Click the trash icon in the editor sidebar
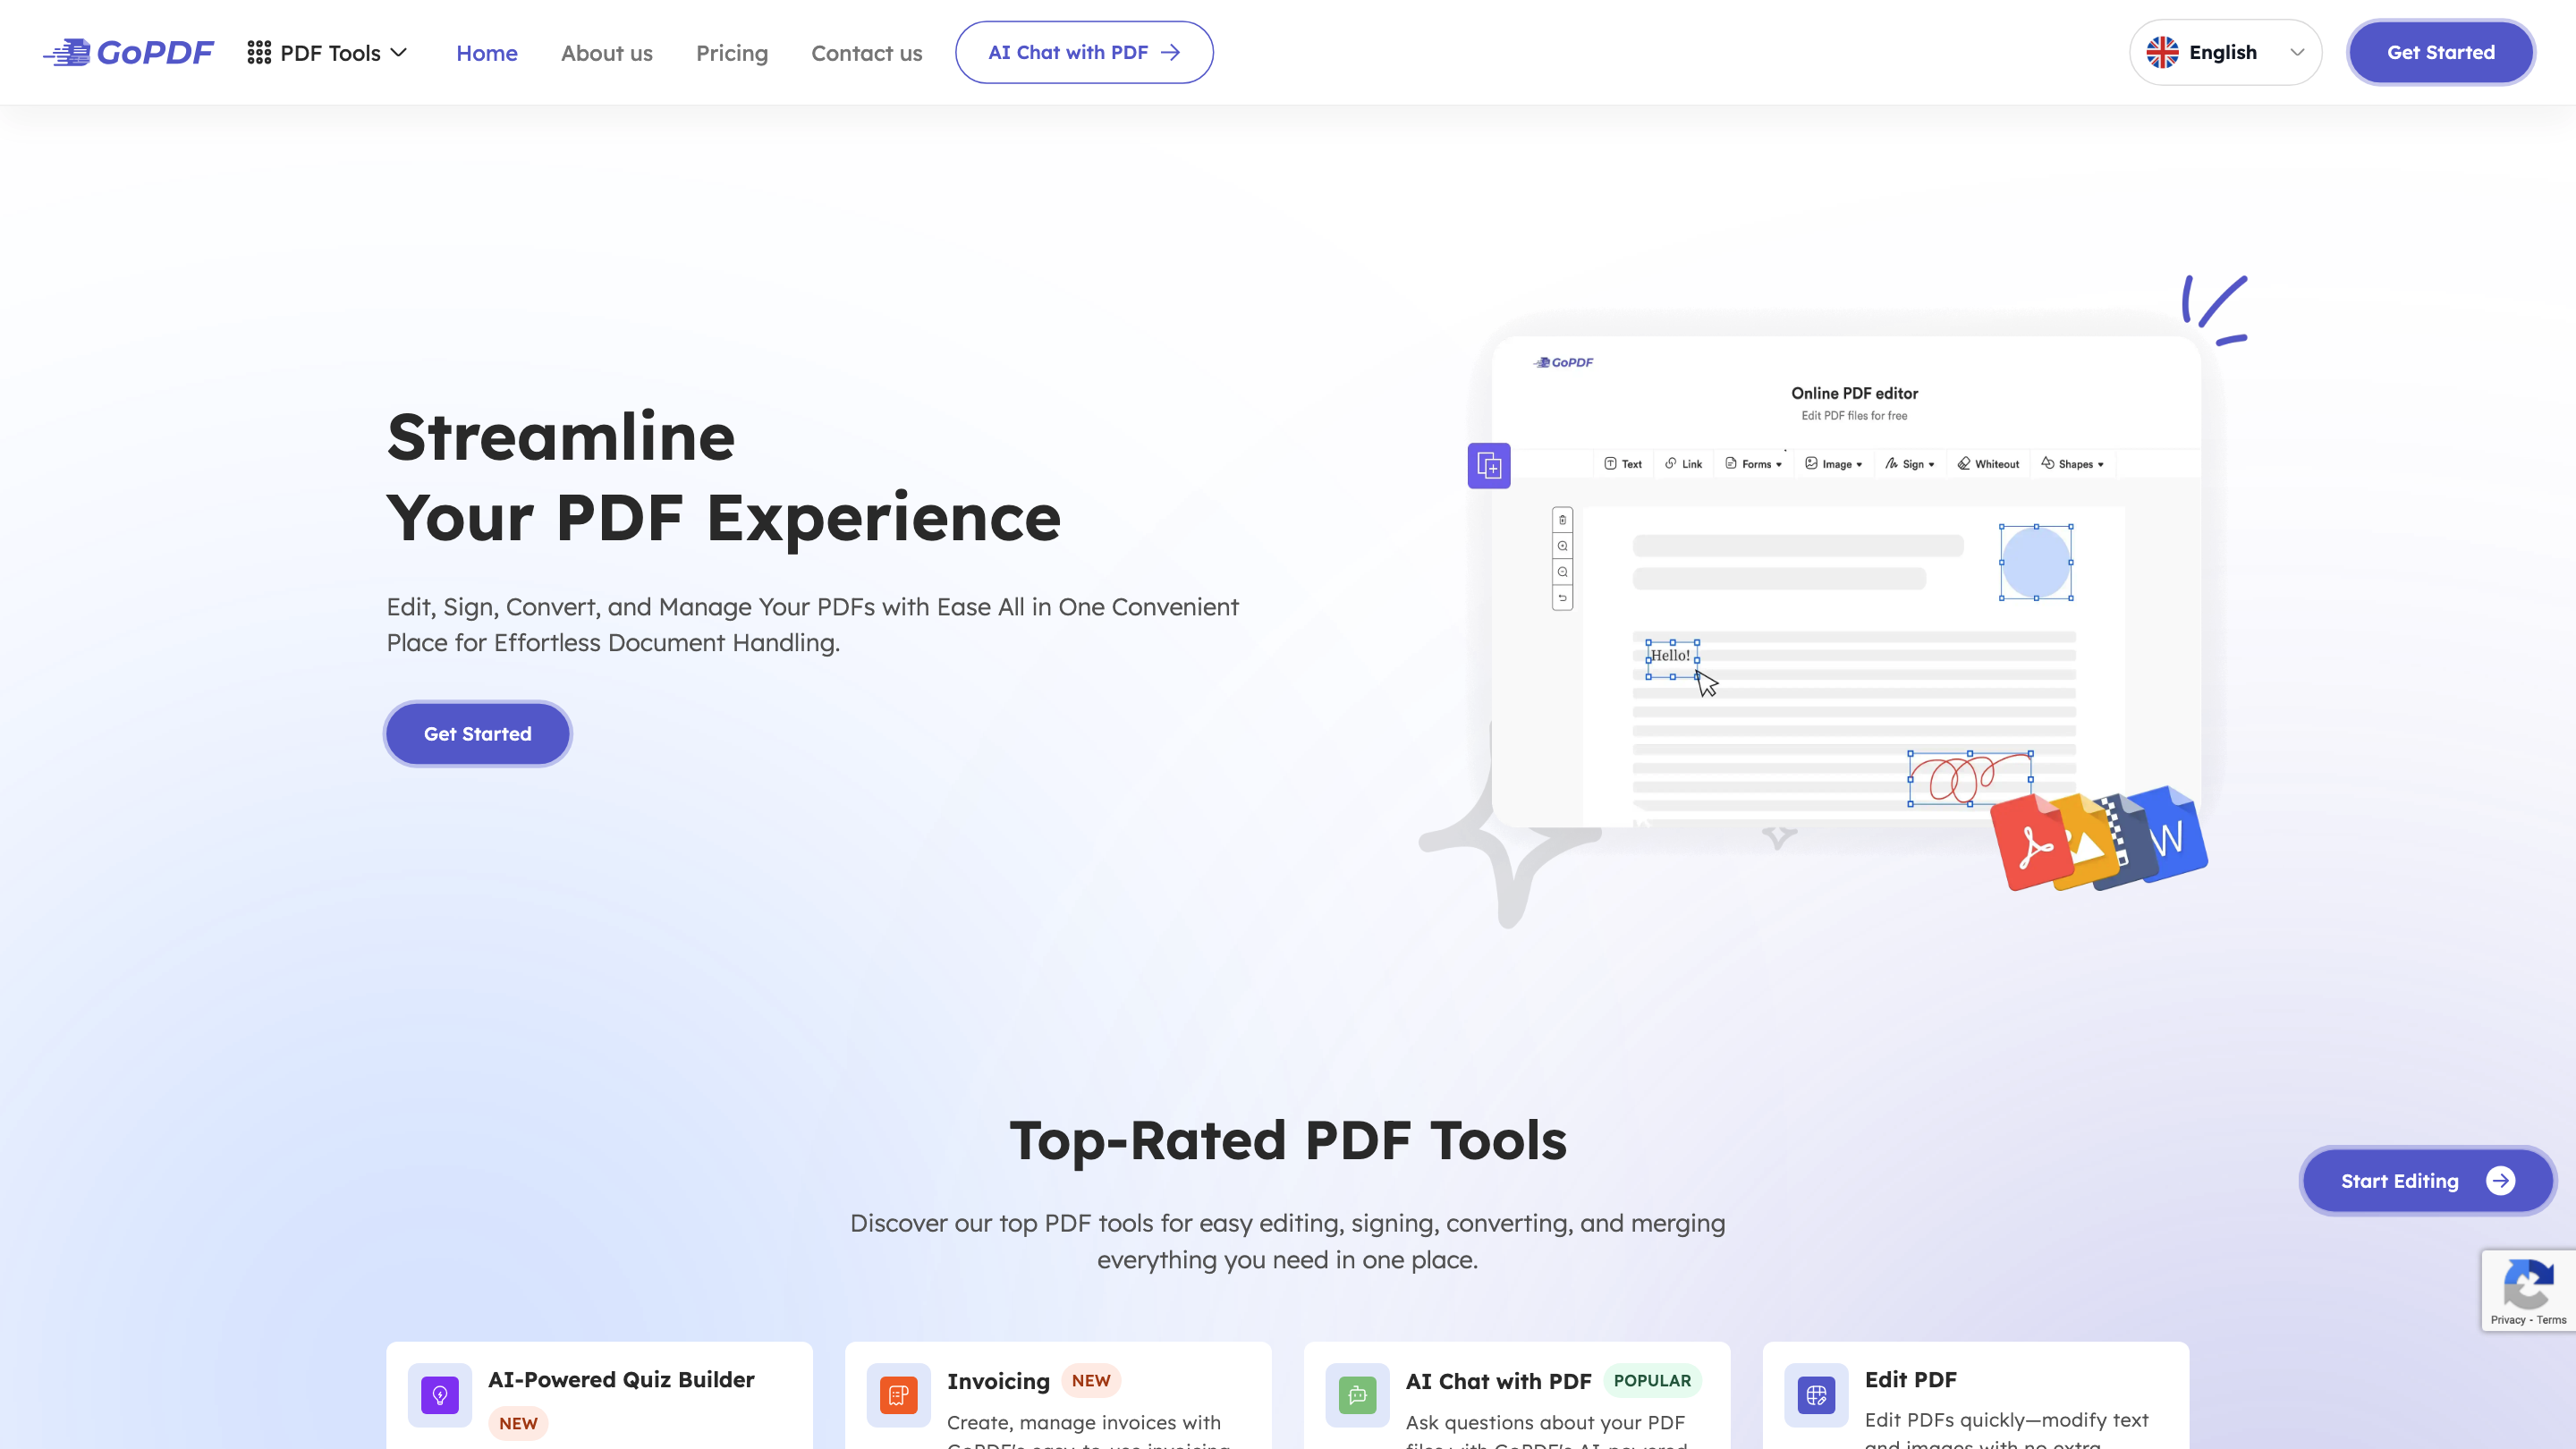 point(1563,520)
